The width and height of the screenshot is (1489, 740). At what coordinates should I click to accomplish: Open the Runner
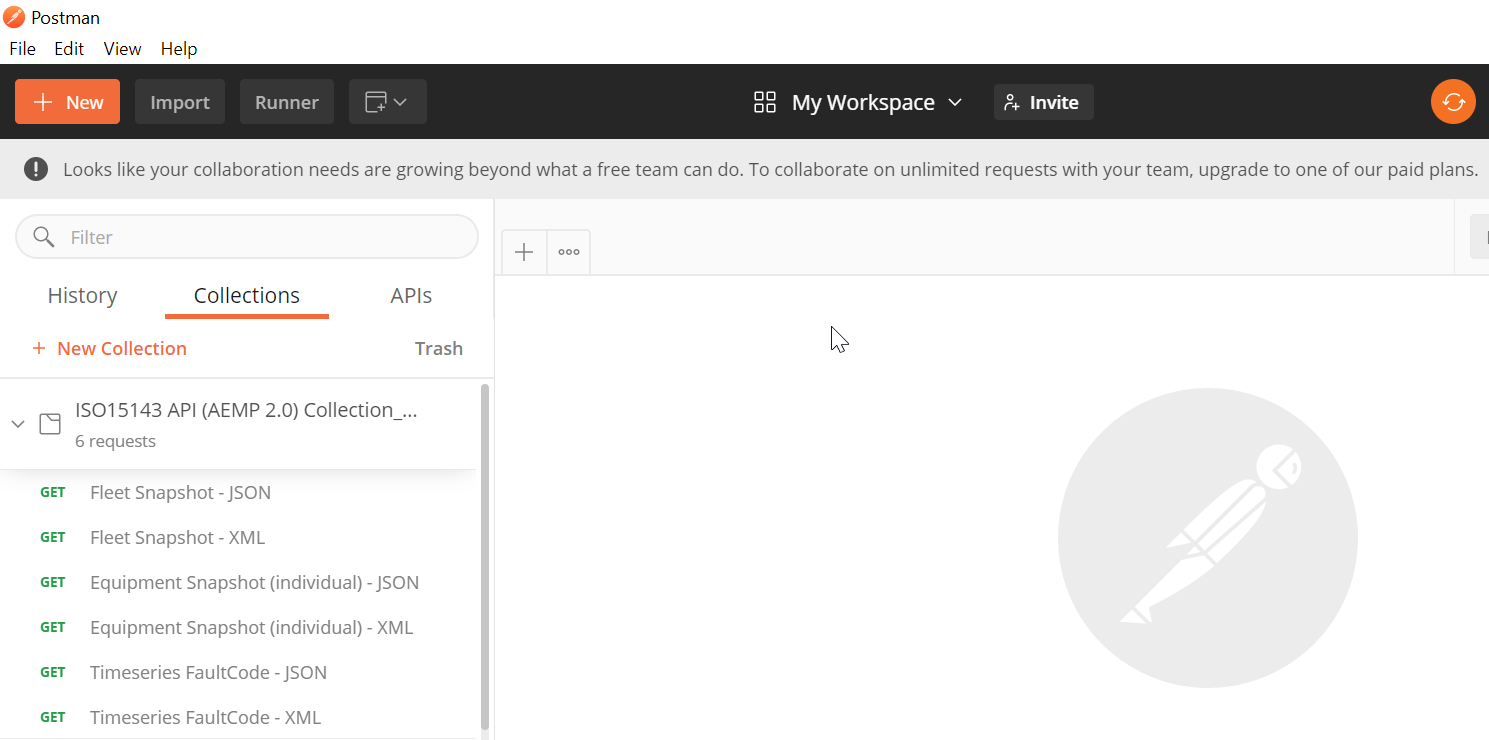[x=287, y=102]
